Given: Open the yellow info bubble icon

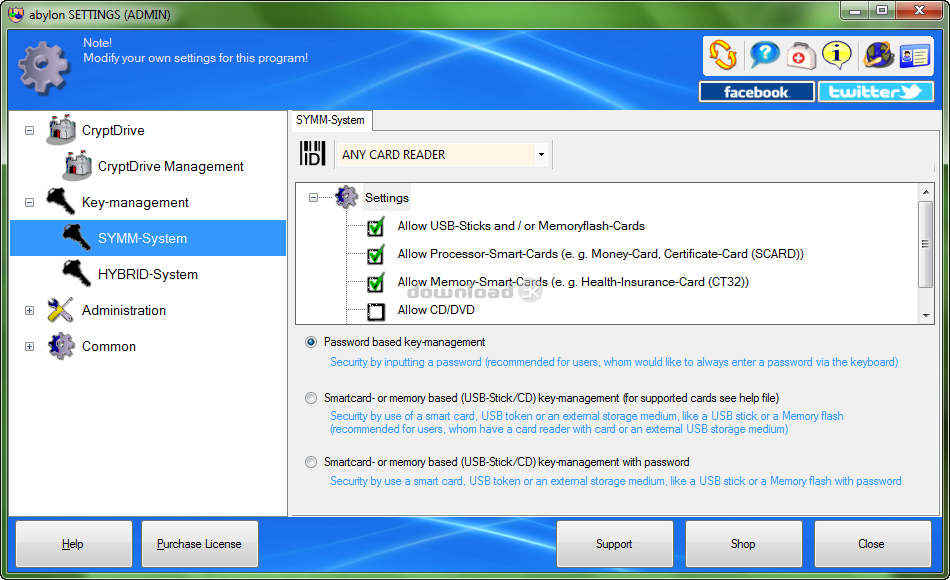Looking at the screenshot, I should (x=837, y=55).
